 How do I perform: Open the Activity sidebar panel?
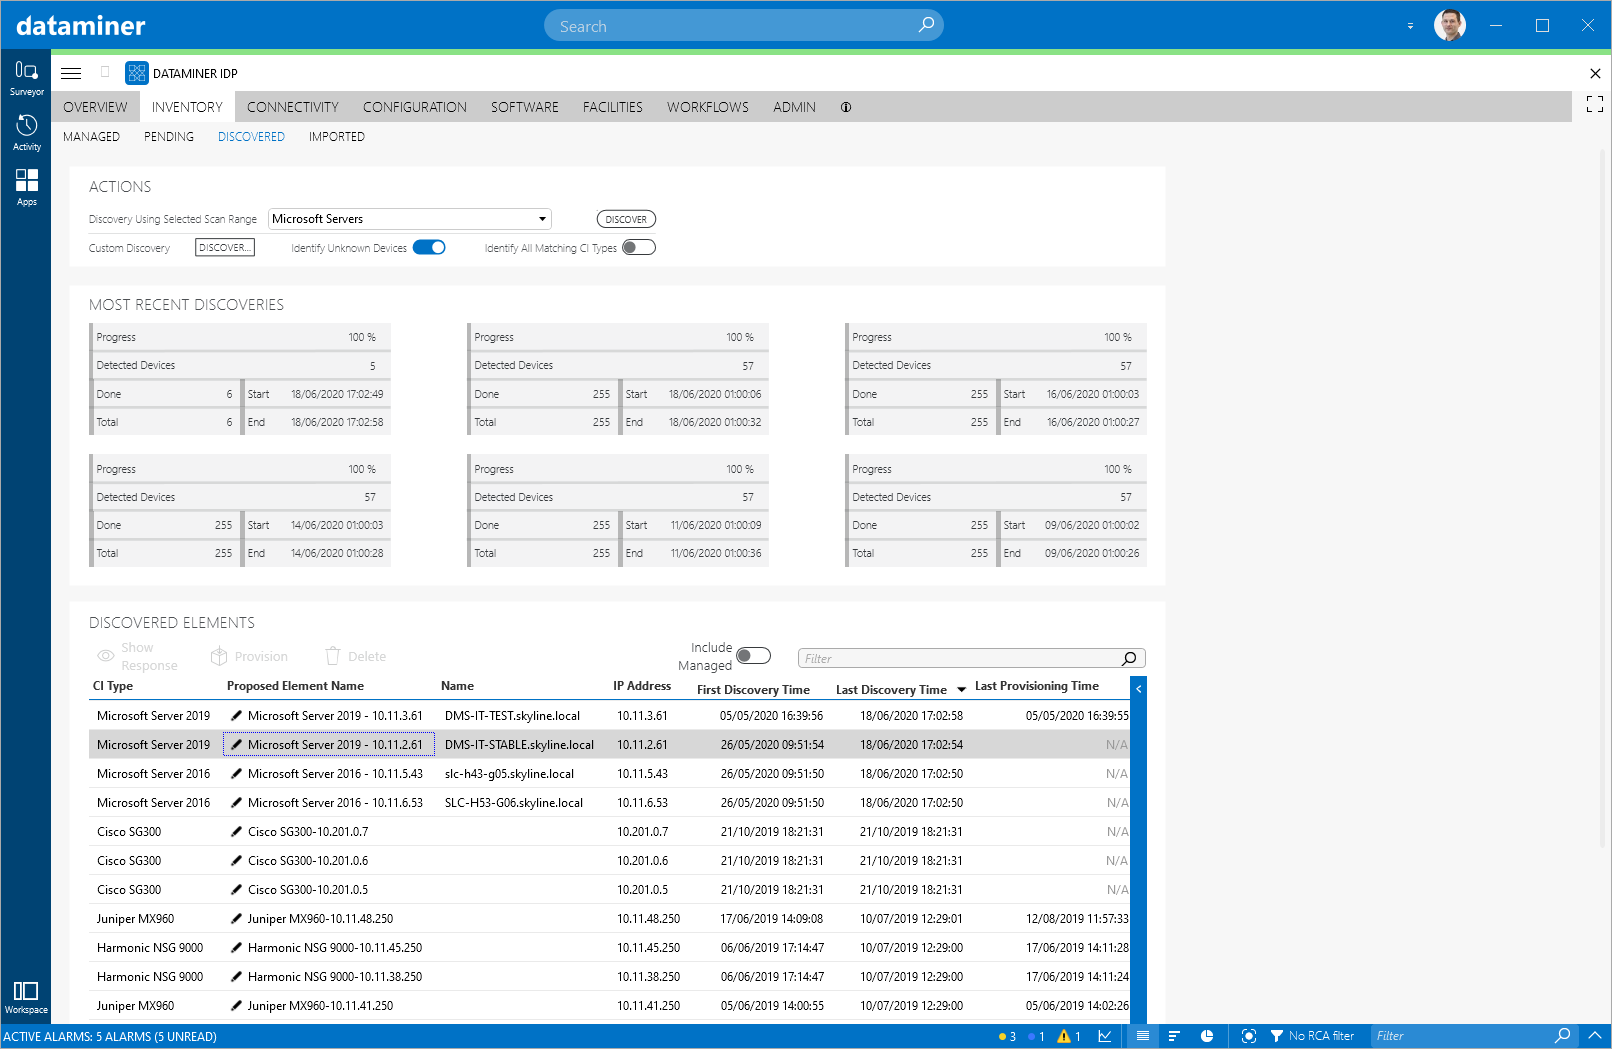click(x=26, y=132)
